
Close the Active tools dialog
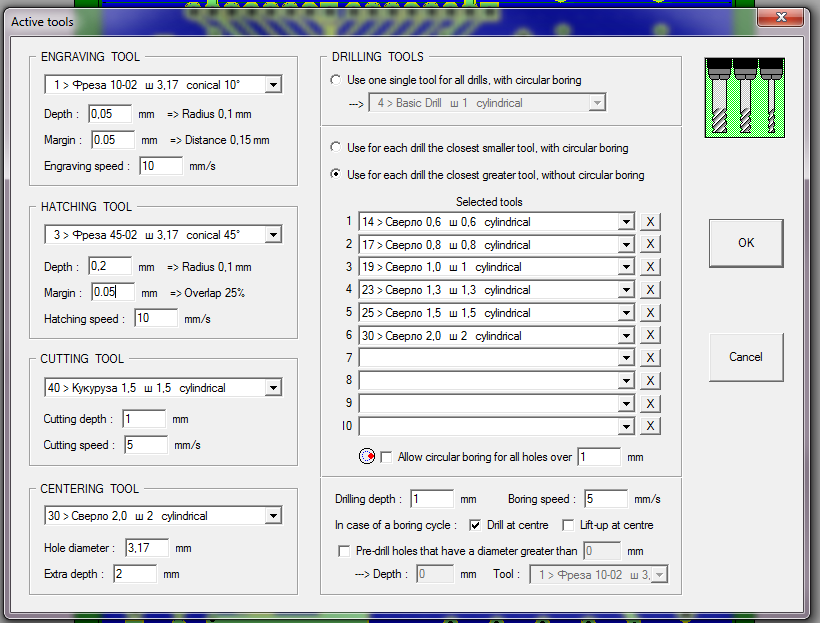click(780, 17)
